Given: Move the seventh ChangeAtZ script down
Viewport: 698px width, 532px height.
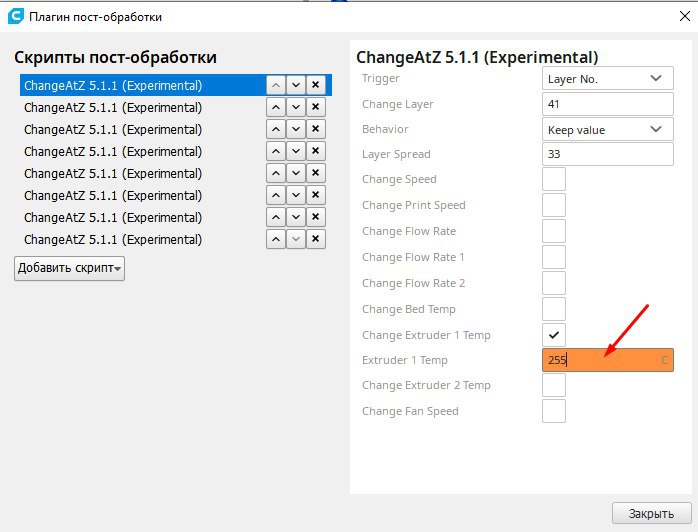Looking at the screenshot, I should tap(296, 217).
